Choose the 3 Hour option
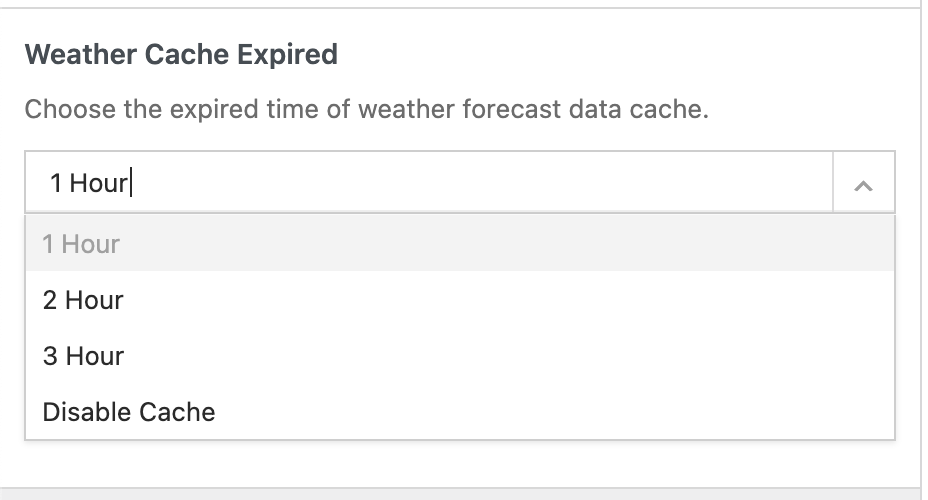Image resolution: width=928 pixels, height=500 pixels. (x=460, y=356)
